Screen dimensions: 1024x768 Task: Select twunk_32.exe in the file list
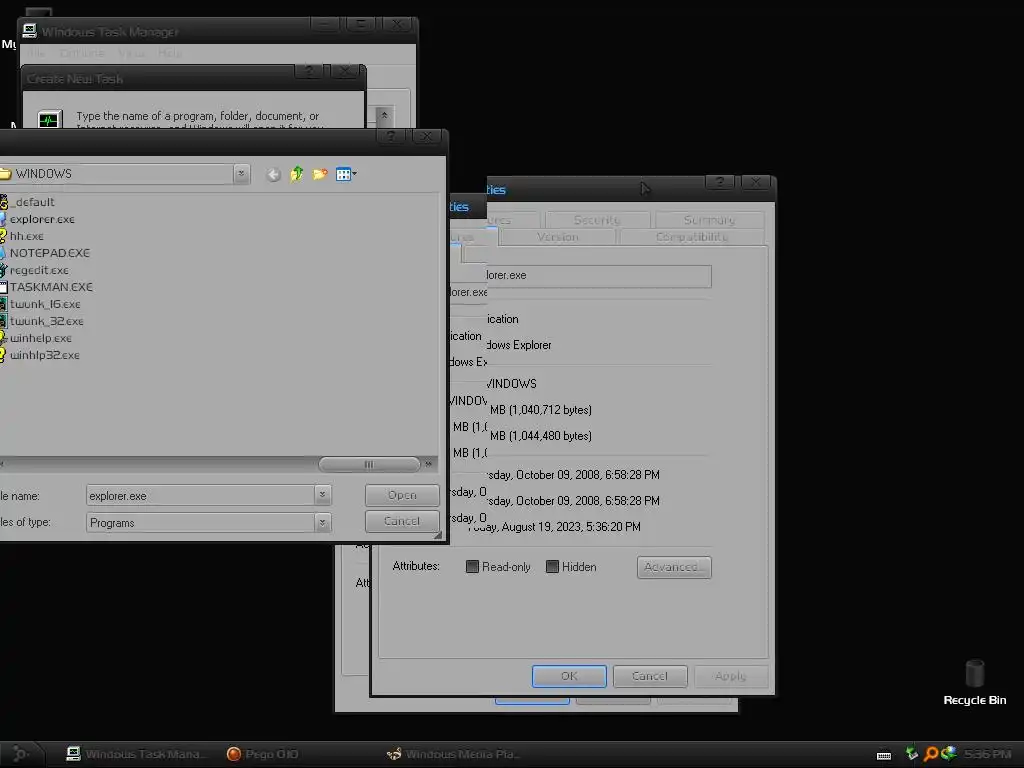pyautogui.click(x=42, y=321)
